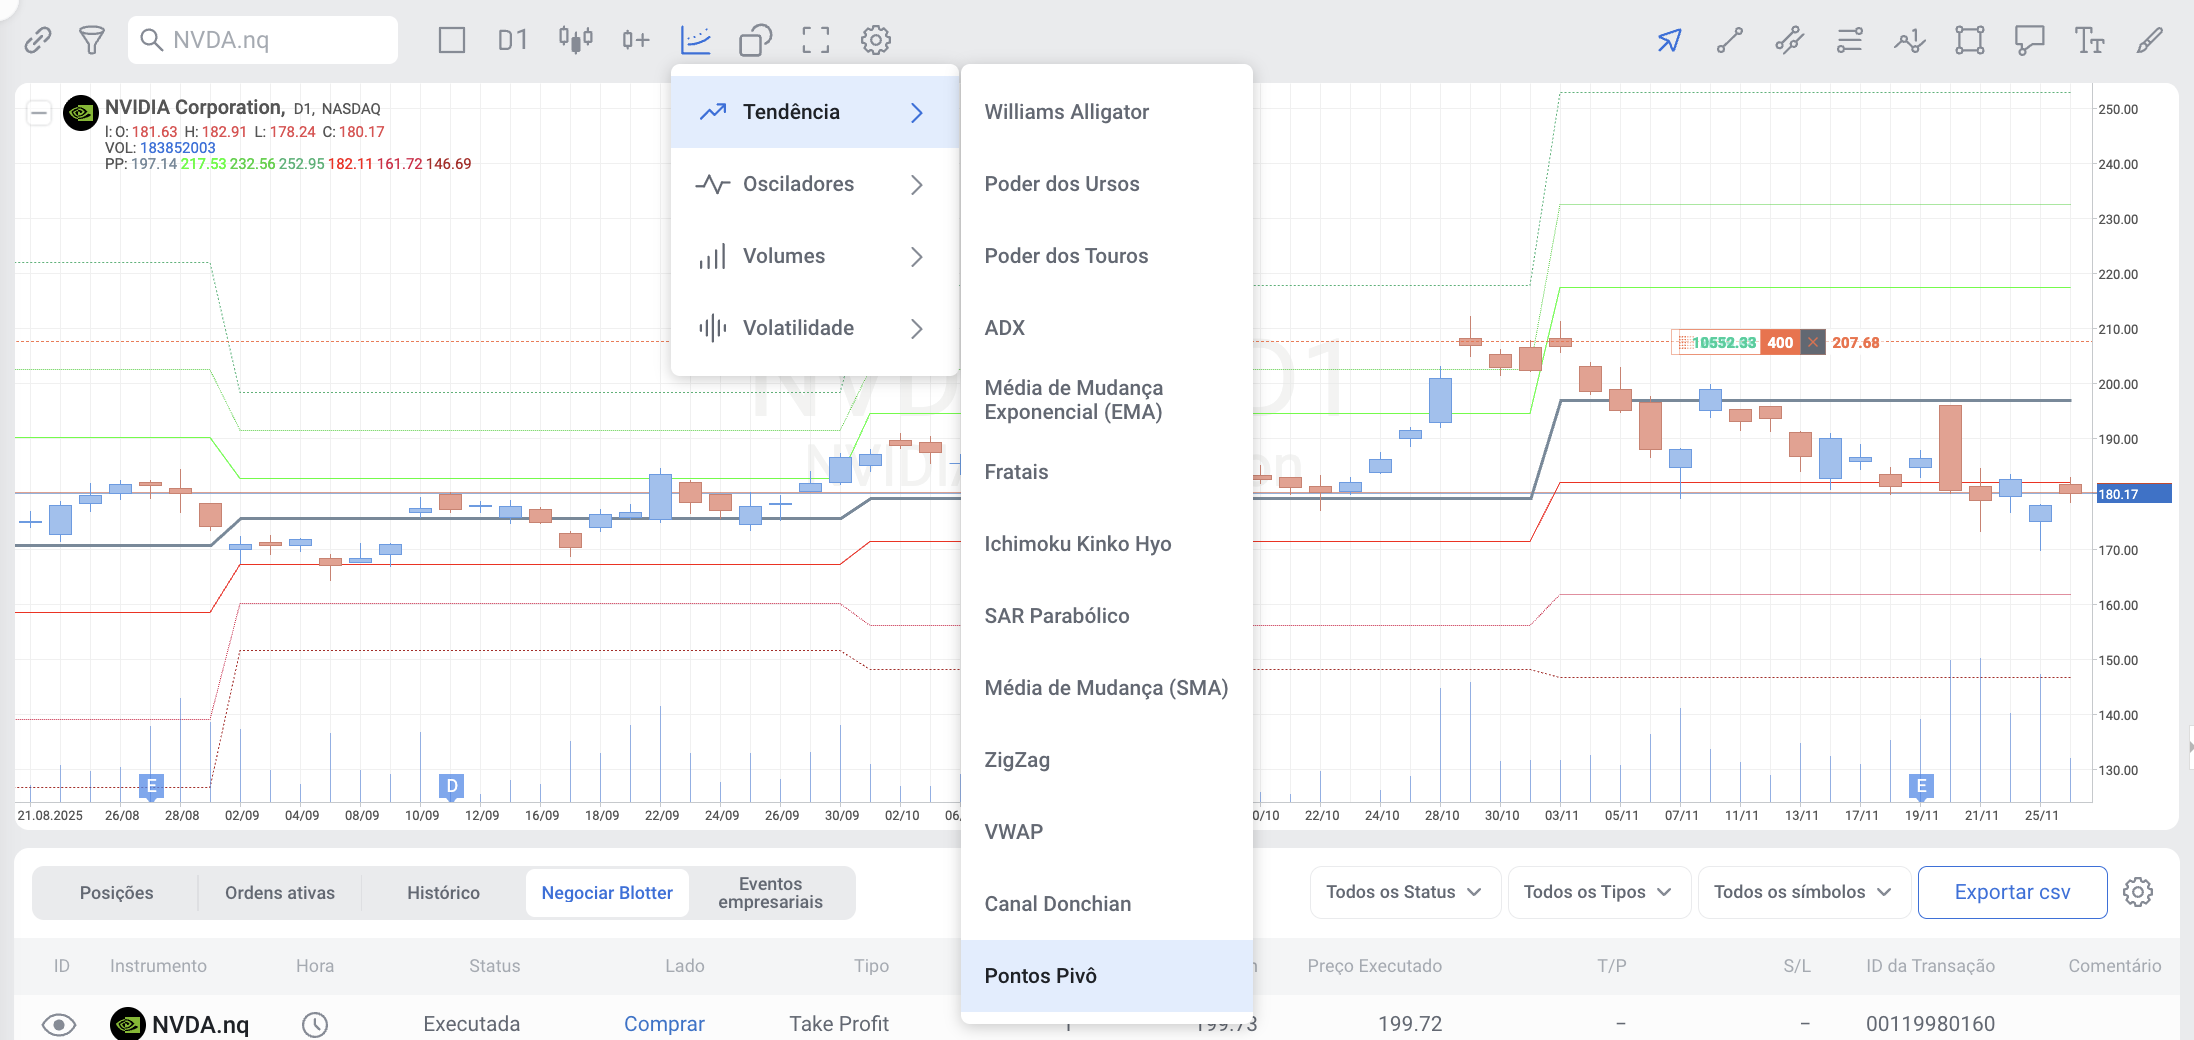This screenshot has height=1040, width=2194.
Task: Open the candlestick chart type icon
Action: 575,40
